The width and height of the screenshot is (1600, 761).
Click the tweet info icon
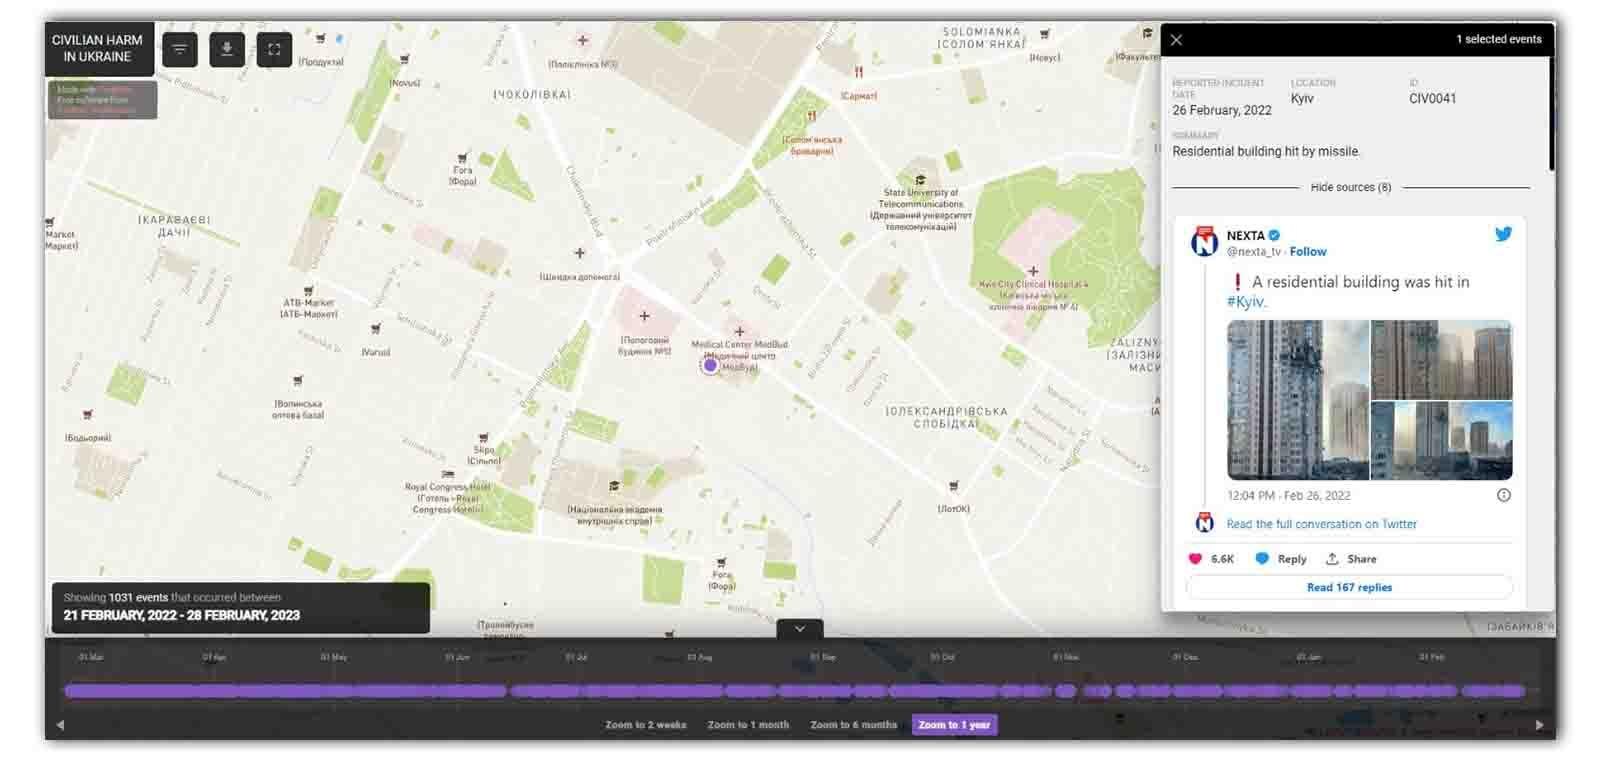pyautogui.click(x=1503, y=495)
